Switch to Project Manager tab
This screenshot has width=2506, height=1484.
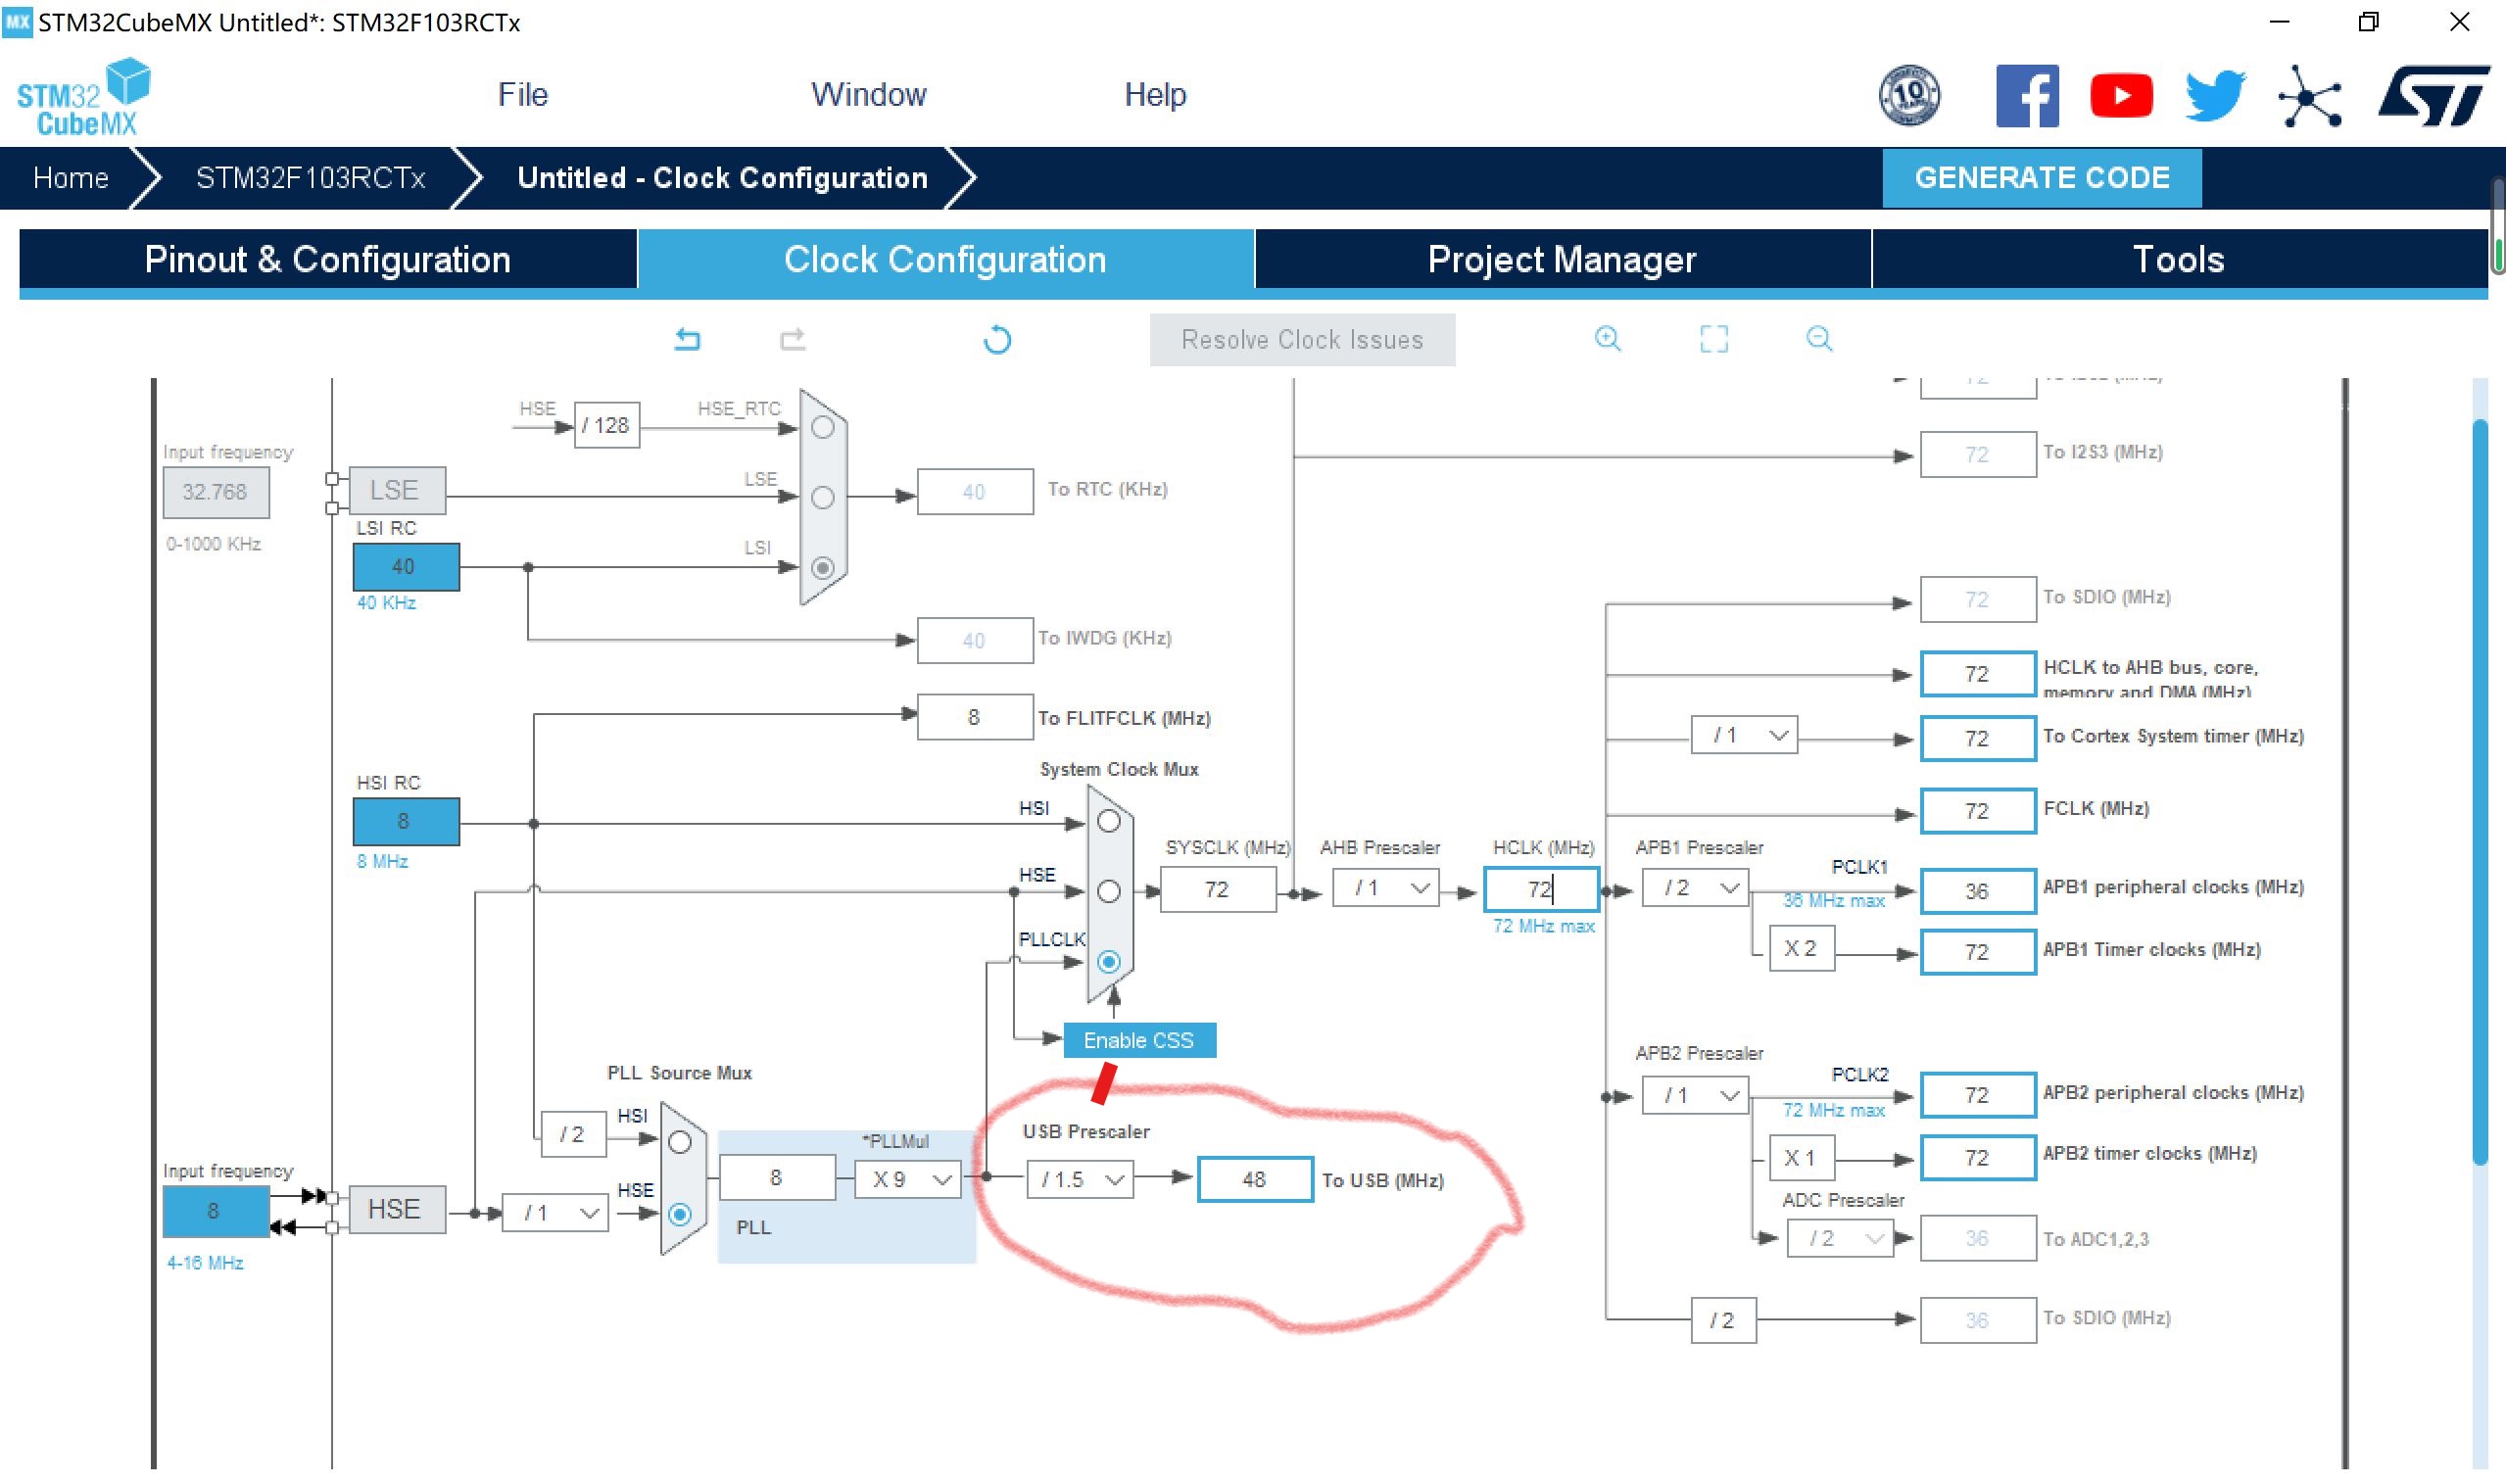click(1562, 260)
